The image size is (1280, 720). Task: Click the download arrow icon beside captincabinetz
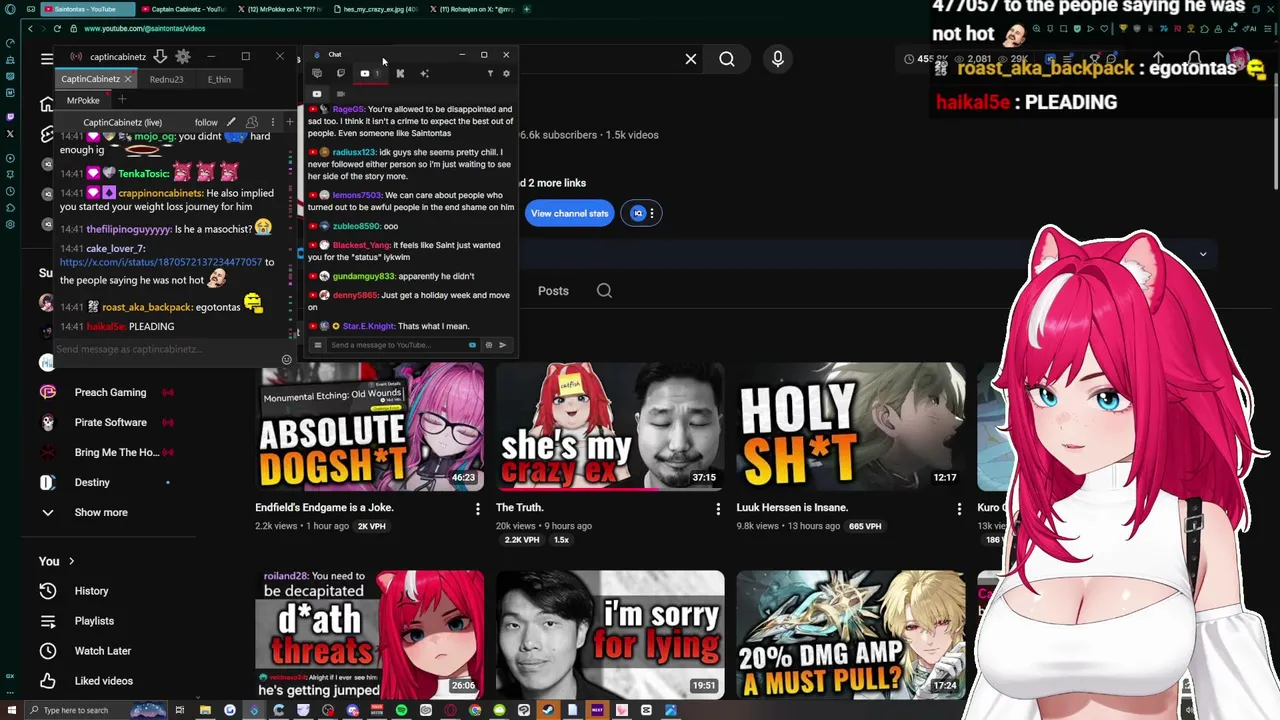pos(160,57)
